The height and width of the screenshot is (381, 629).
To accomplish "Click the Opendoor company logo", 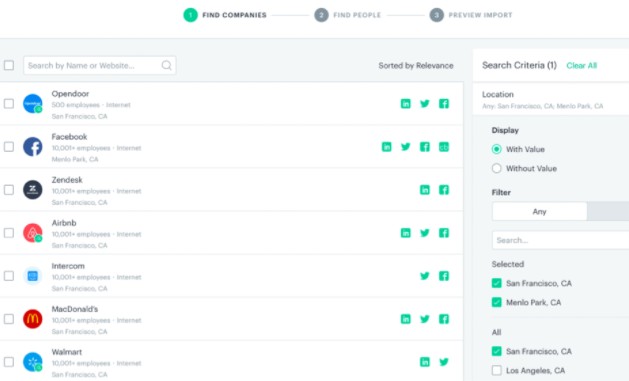I will pos(32,104).
